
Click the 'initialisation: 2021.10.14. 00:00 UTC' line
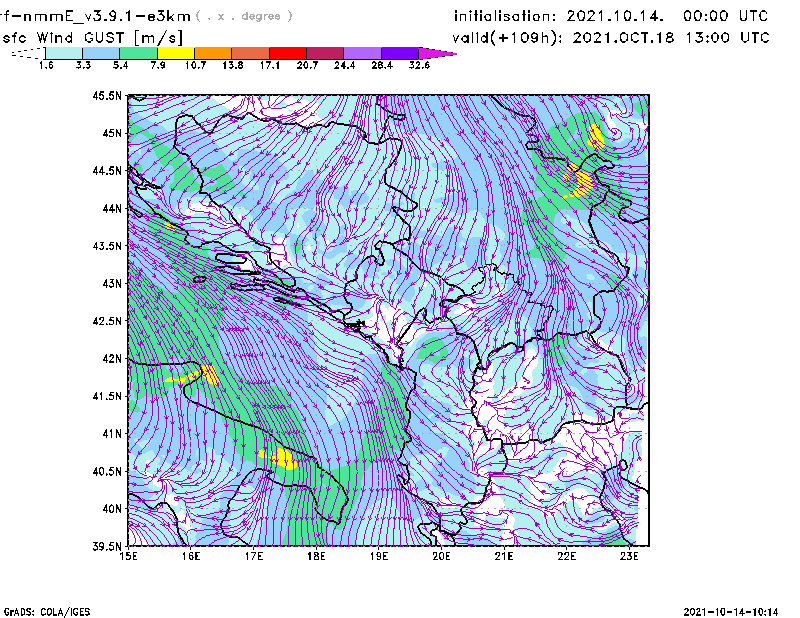coord(611,16)
